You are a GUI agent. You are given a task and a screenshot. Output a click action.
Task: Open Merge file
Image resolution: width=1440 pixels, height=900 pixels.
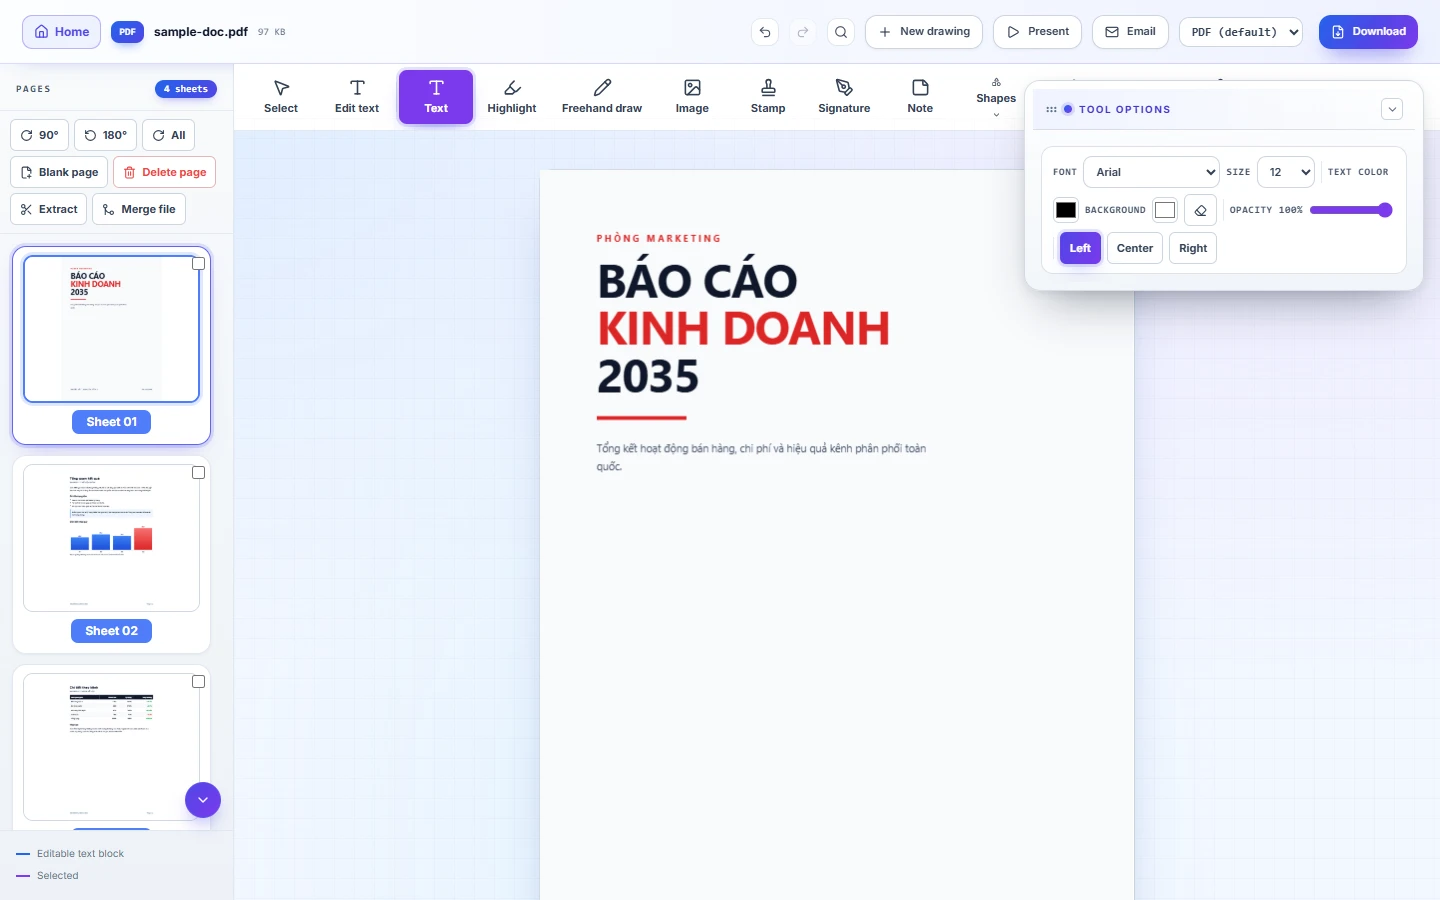[x=139, y=209]
